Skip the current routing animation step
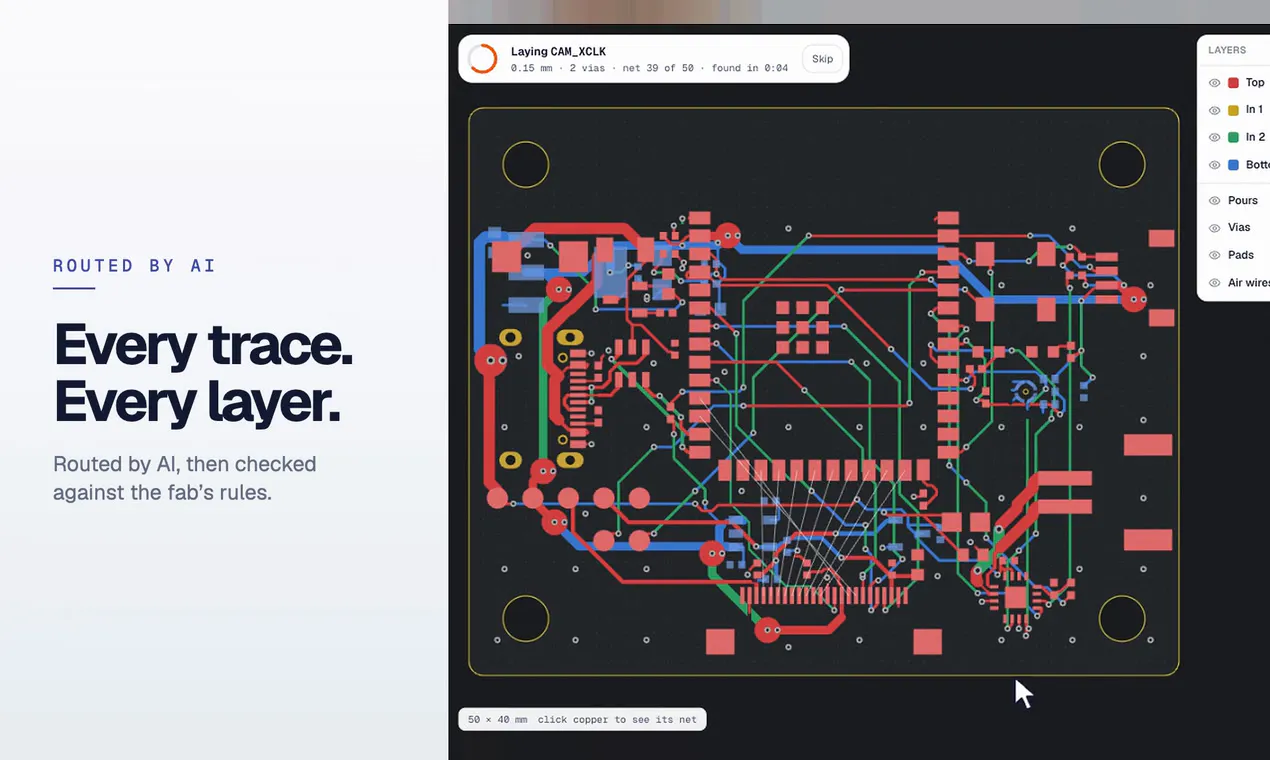The width and height of the screenshot is (1270, 760). pos(822,59)
